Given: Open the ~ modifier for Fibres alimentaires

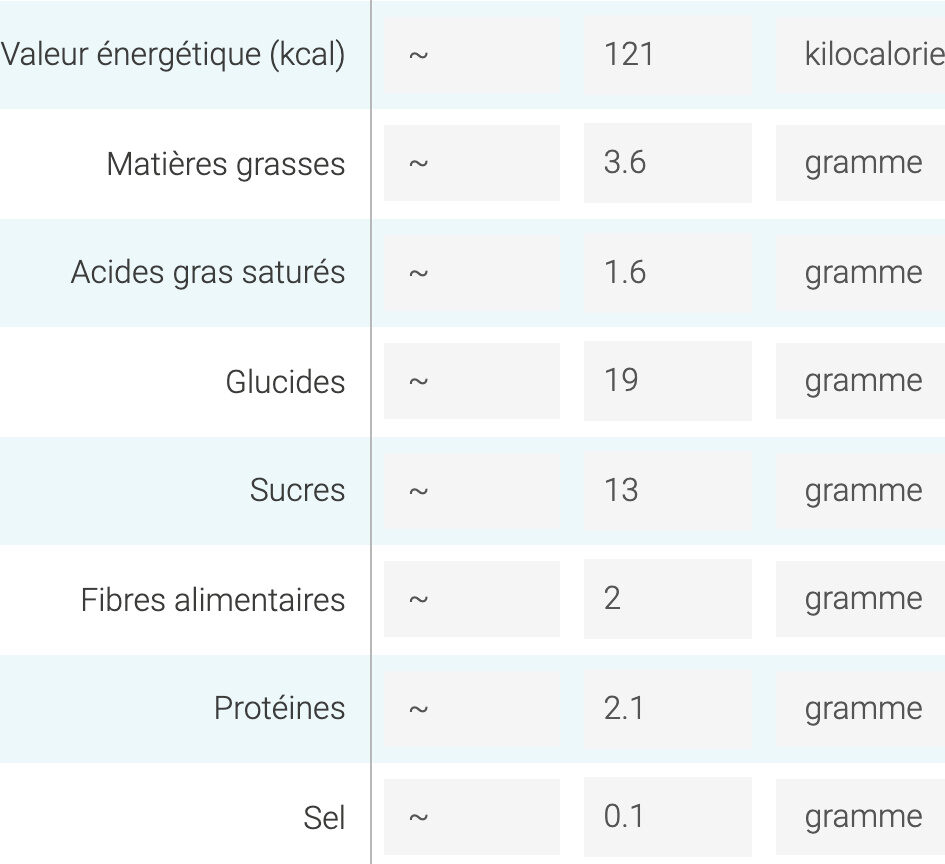Looking at the screenshot, I should click(471, 599).
